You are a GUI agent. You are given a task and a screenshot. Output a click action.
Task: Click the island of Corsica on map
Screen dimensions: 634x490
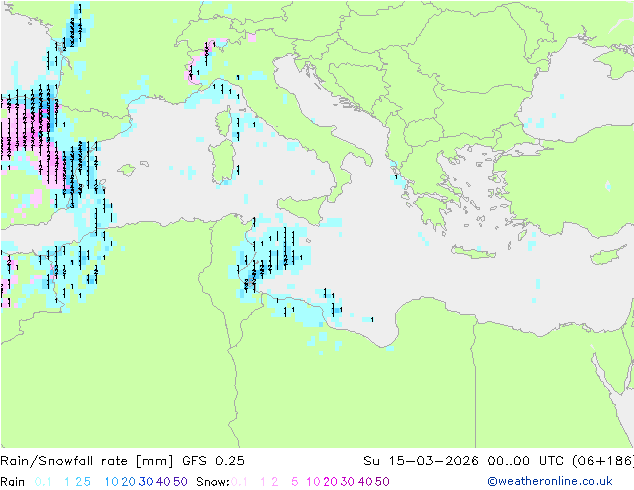click(223, 121)
